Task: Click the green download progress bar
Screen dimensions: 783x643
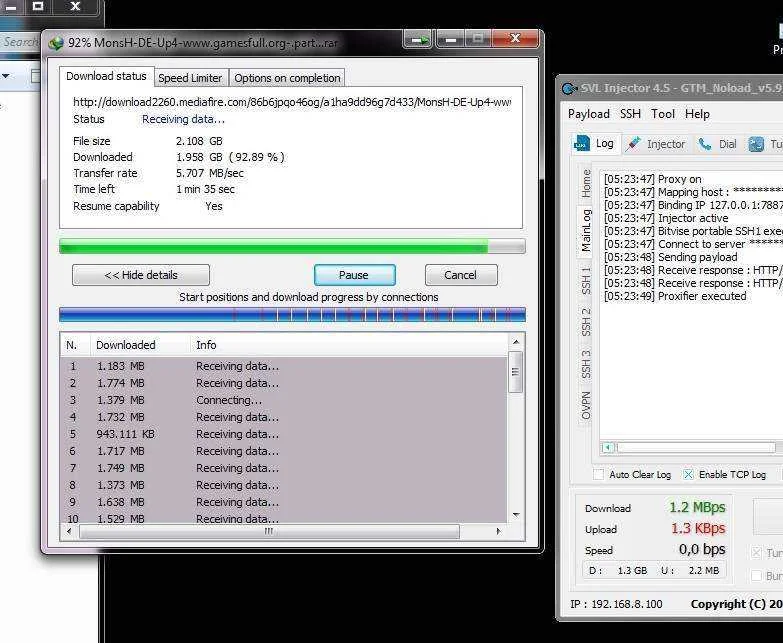Action: [x=292, y=246]
